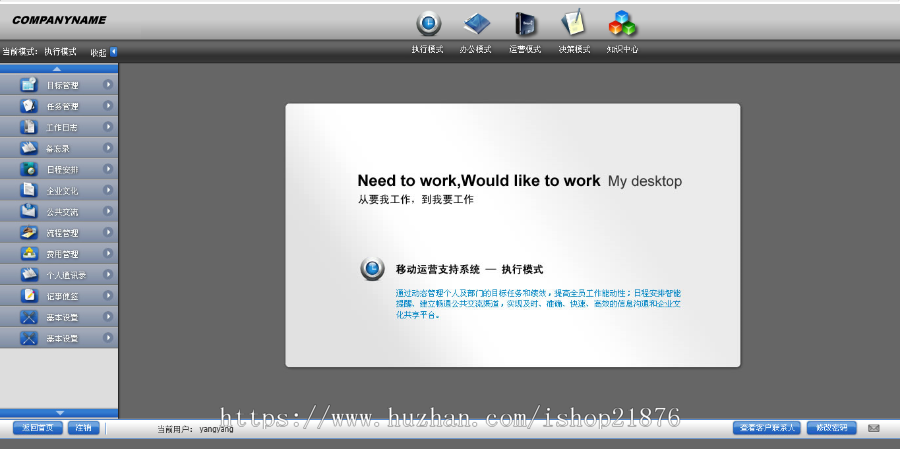Switch to 执行模式 text tab
This screenshot has height=449, width=900.
tap(428, 49)
